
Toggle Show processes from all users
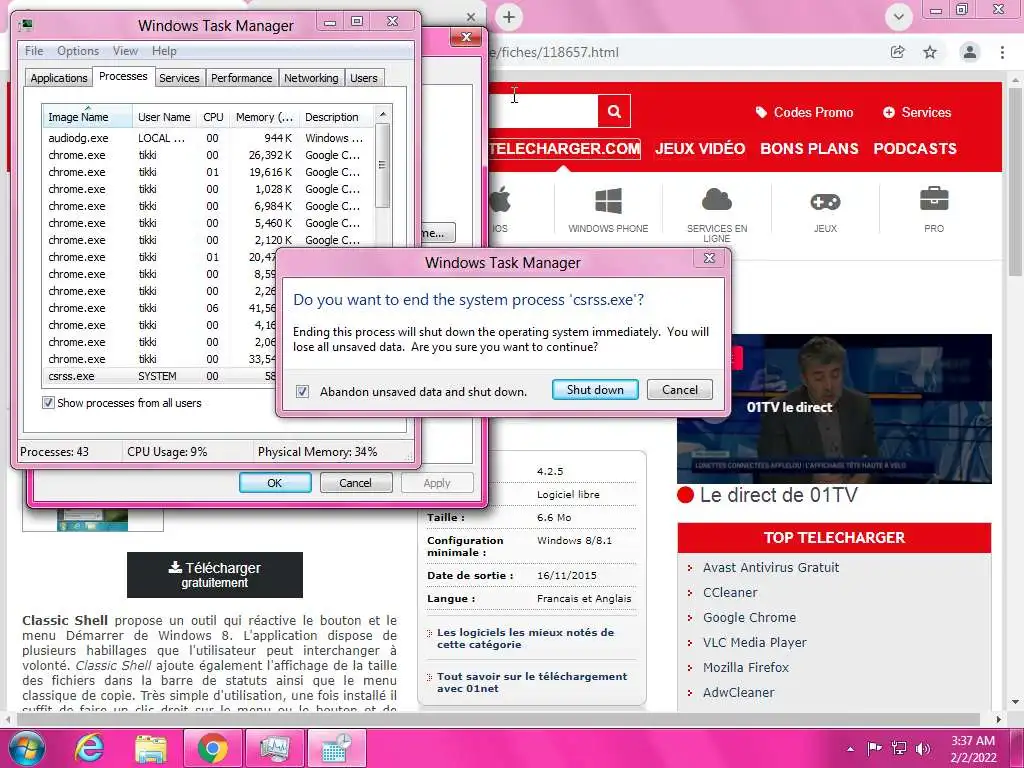click(x=48, y=402)
